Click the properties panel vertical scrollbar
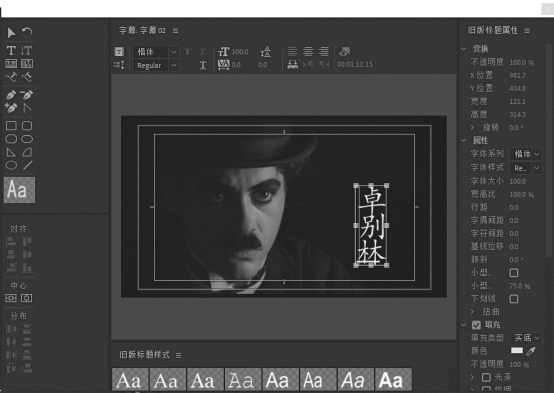 549,152
